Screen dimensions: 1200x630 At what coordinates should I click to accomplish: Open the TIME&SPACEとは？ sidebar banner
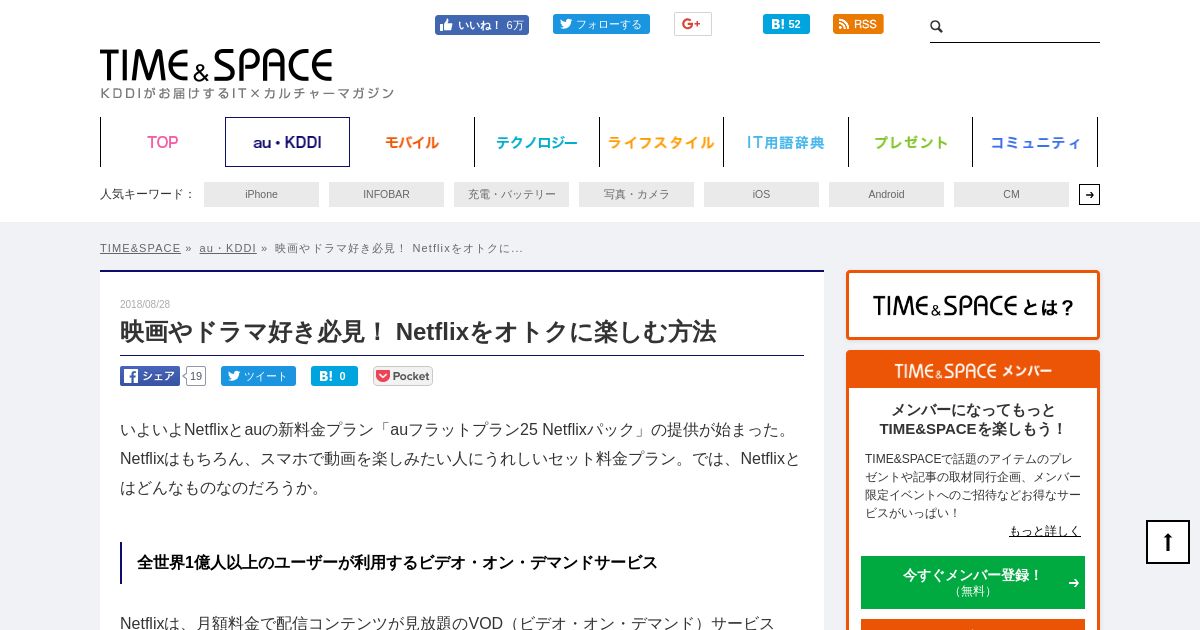pos(973,305)
